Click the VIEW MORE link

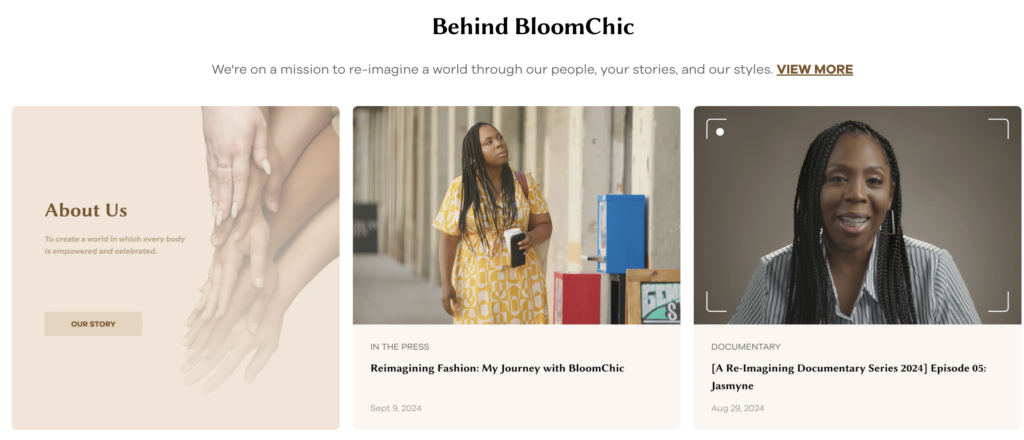click(x=814, y=70)
